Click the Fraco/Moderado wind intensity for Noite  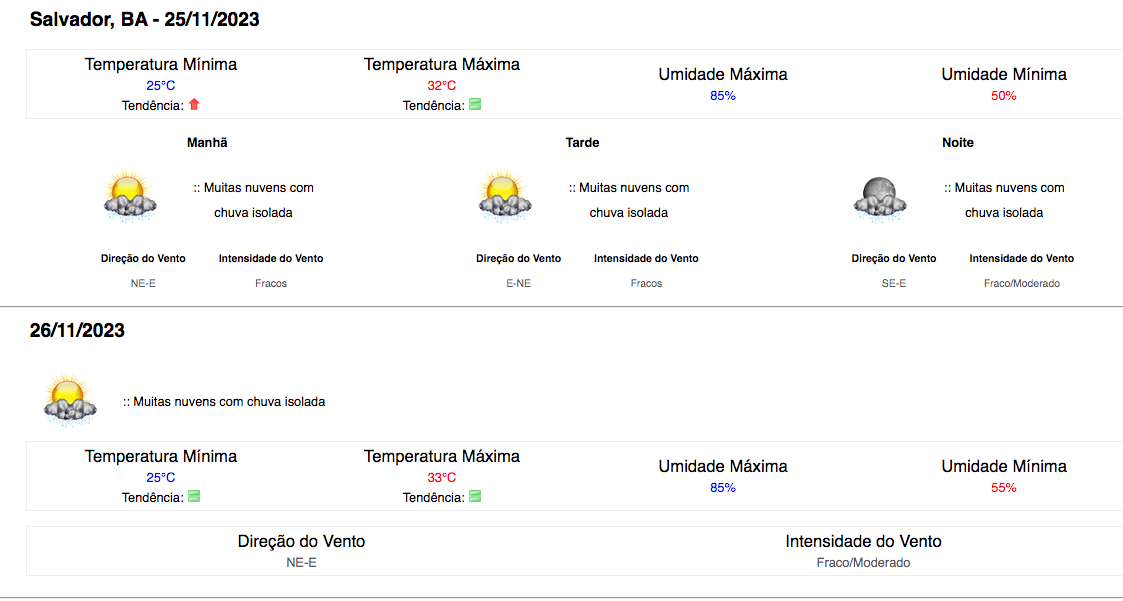1022,283
